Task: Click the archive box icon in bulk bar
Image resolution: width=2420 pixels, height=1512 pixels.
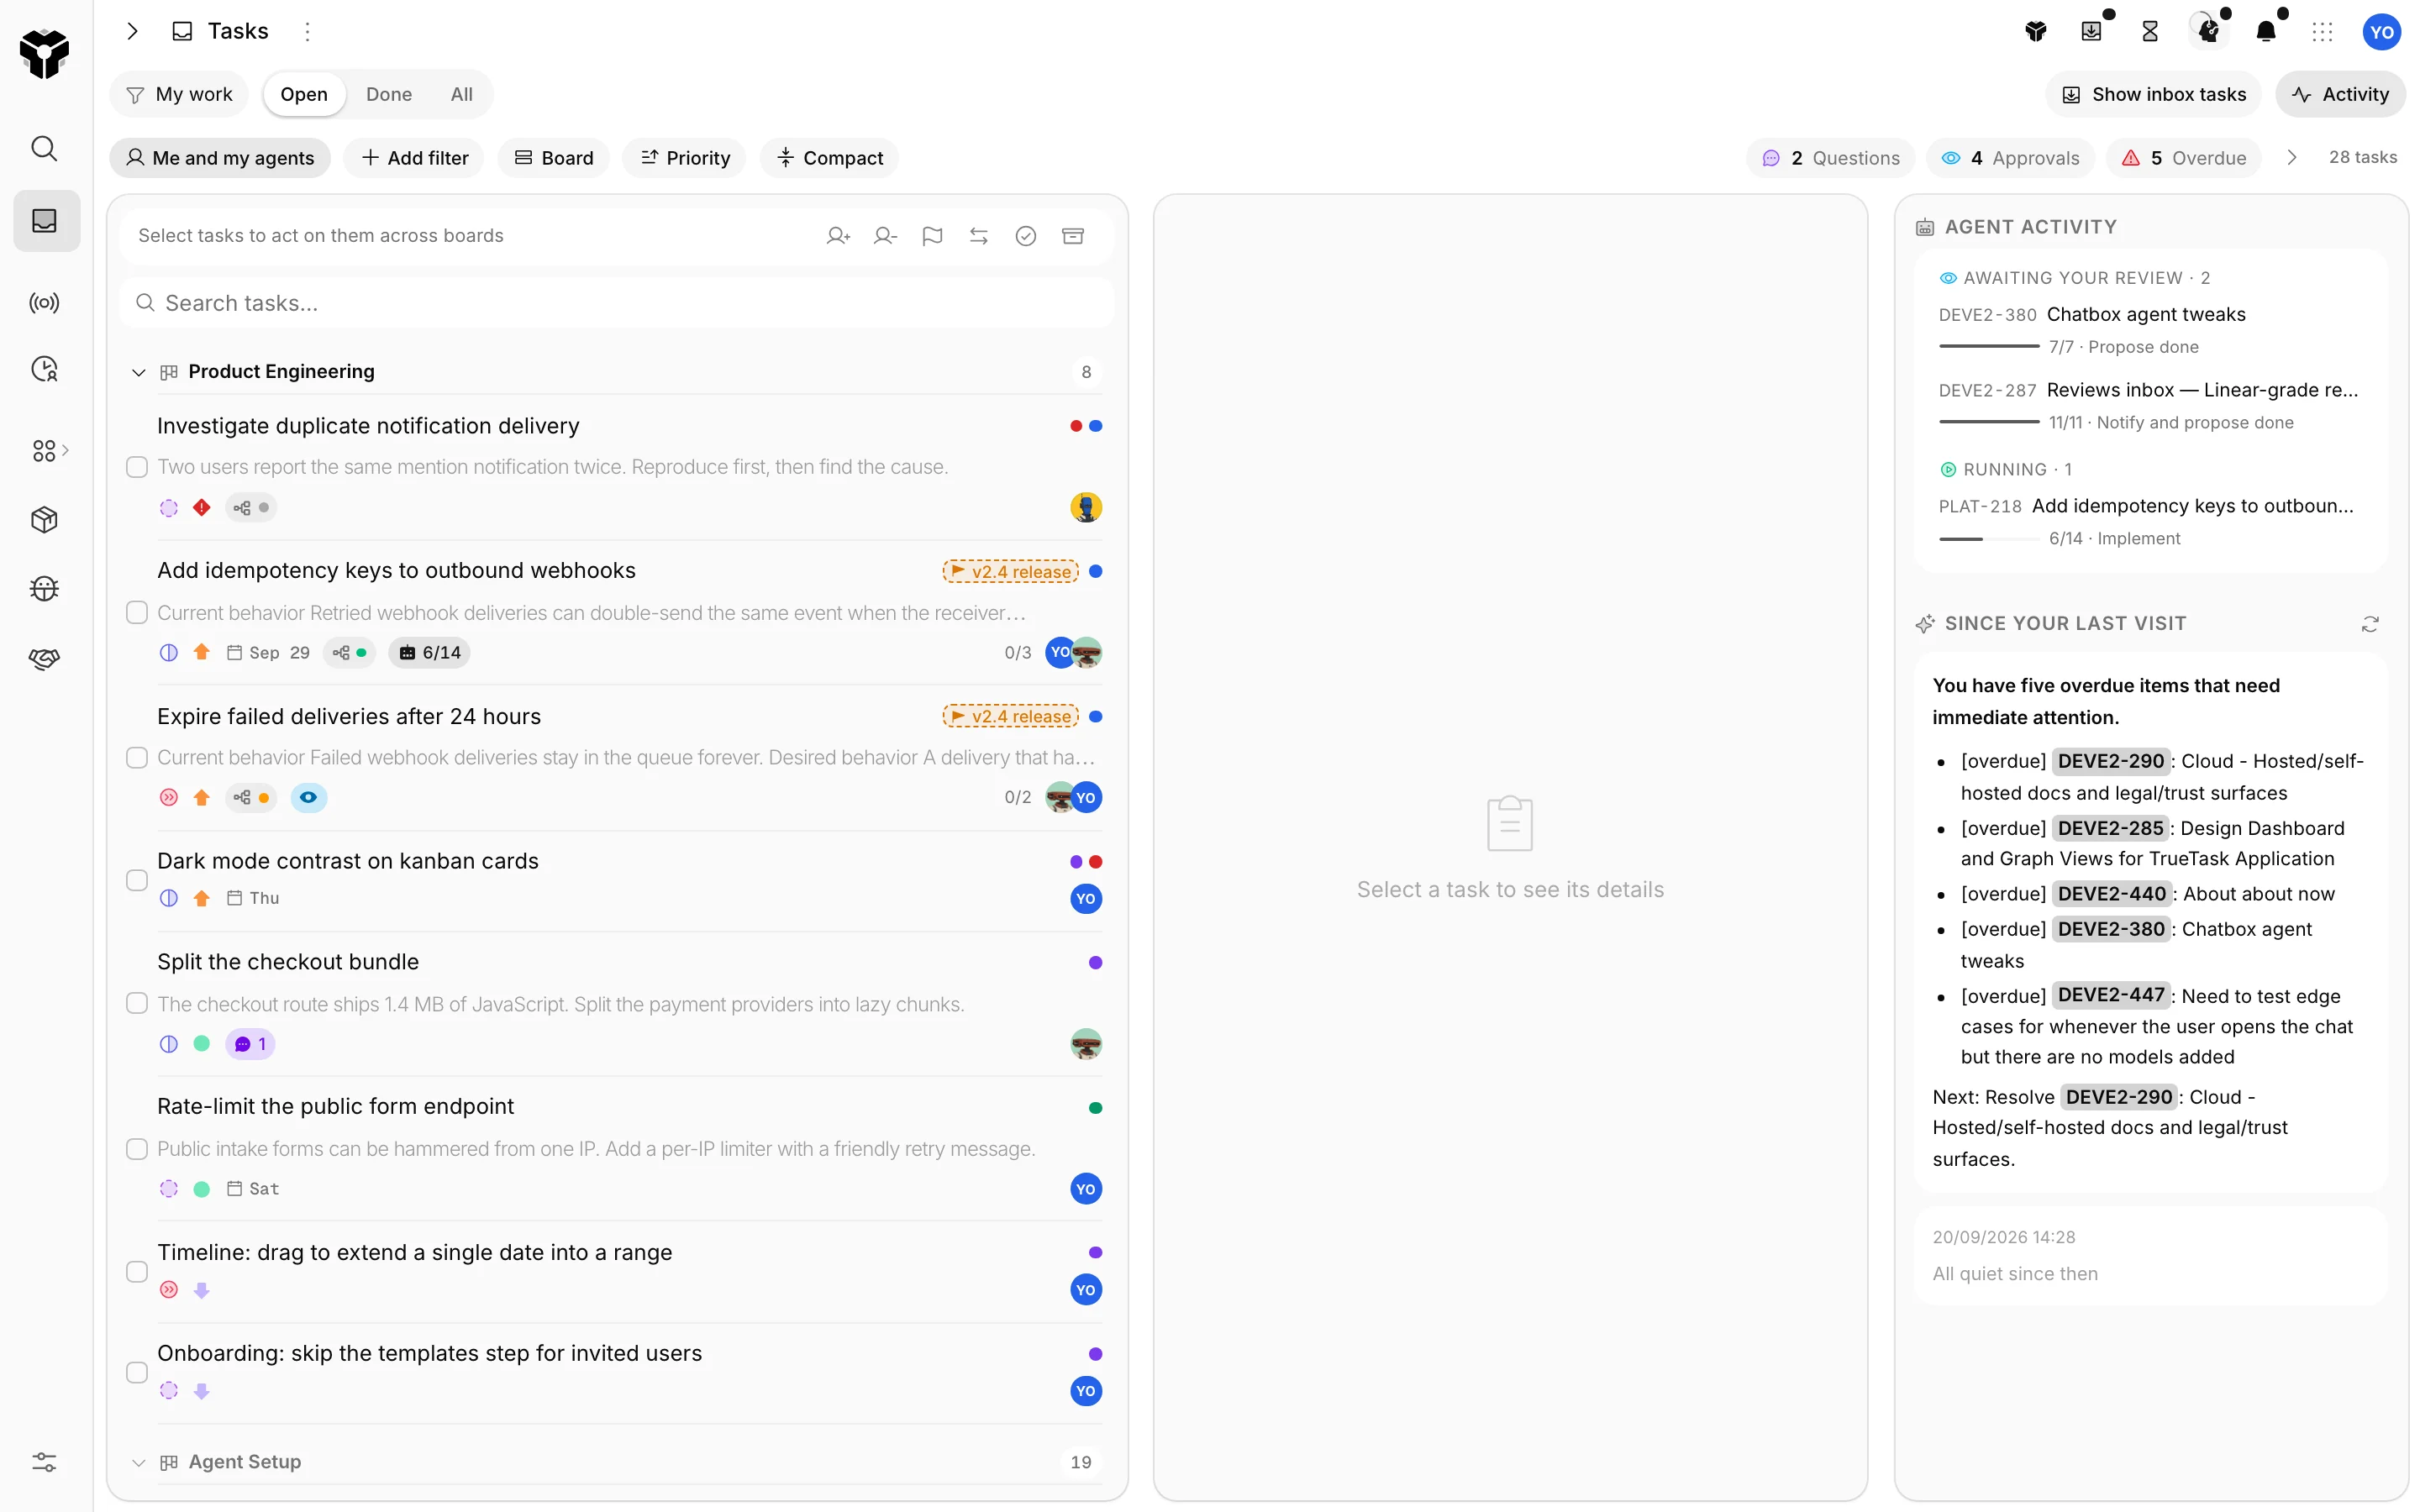Action: coord(1073,236)
